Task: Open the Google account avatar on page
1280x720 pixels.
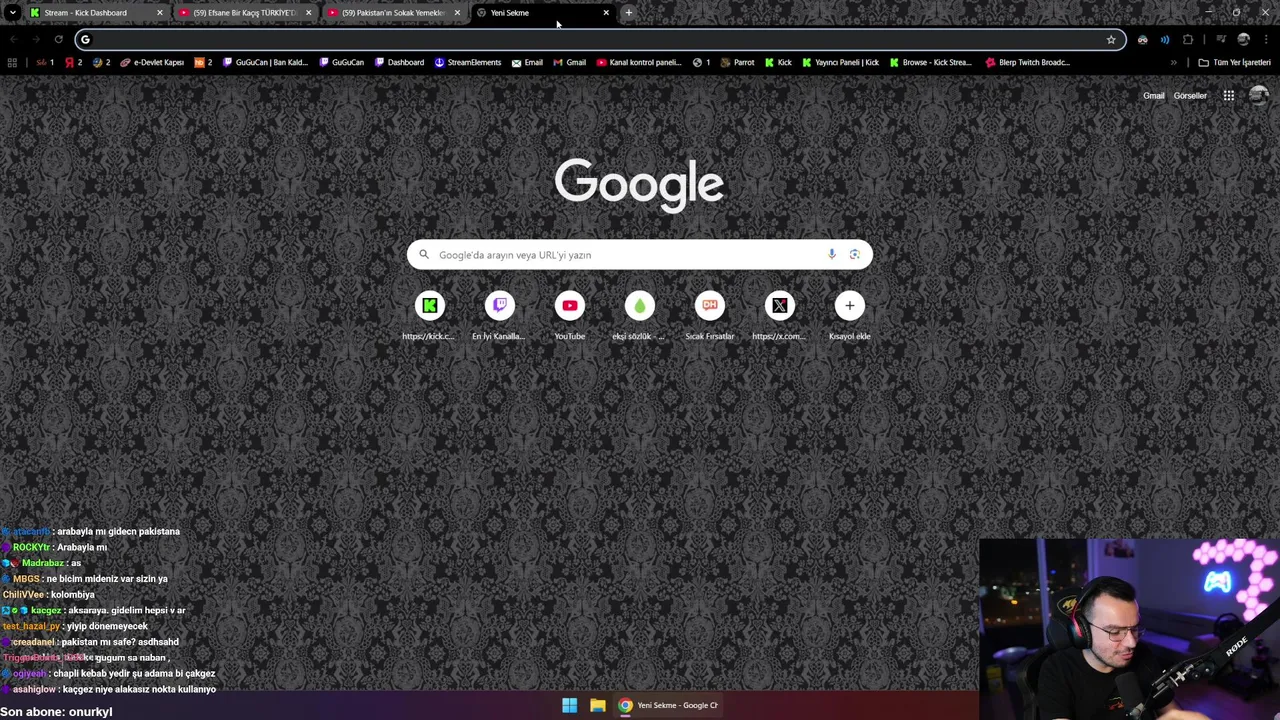Action: (1258, 96)
